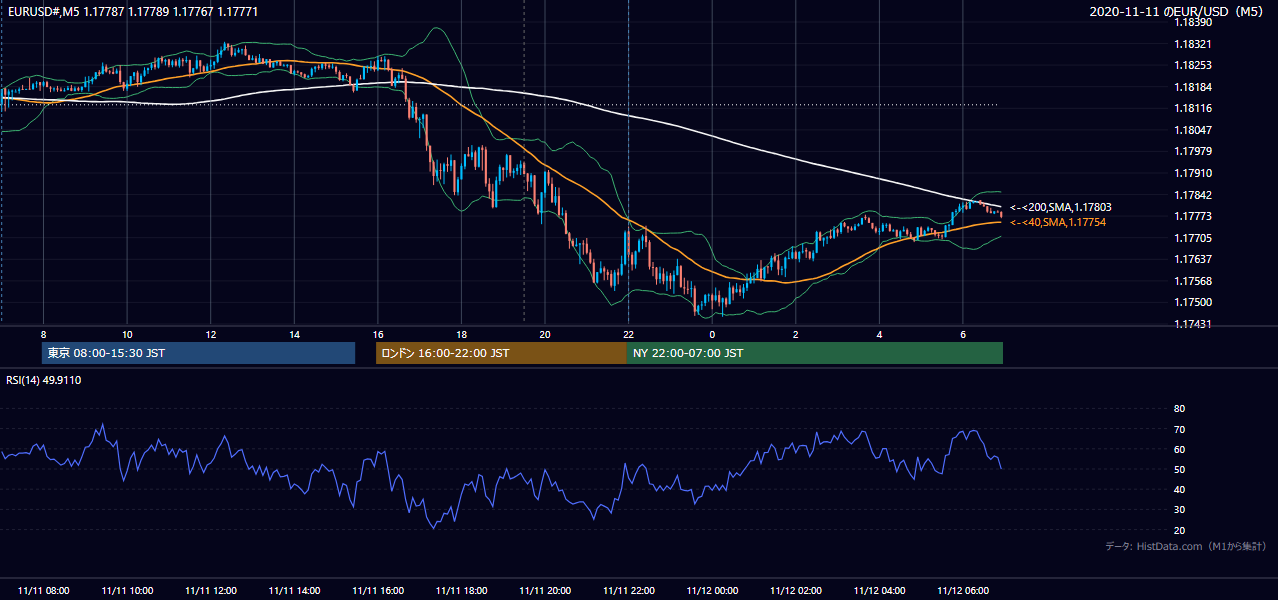Click price axis value 1.17910

[1194, 173]
